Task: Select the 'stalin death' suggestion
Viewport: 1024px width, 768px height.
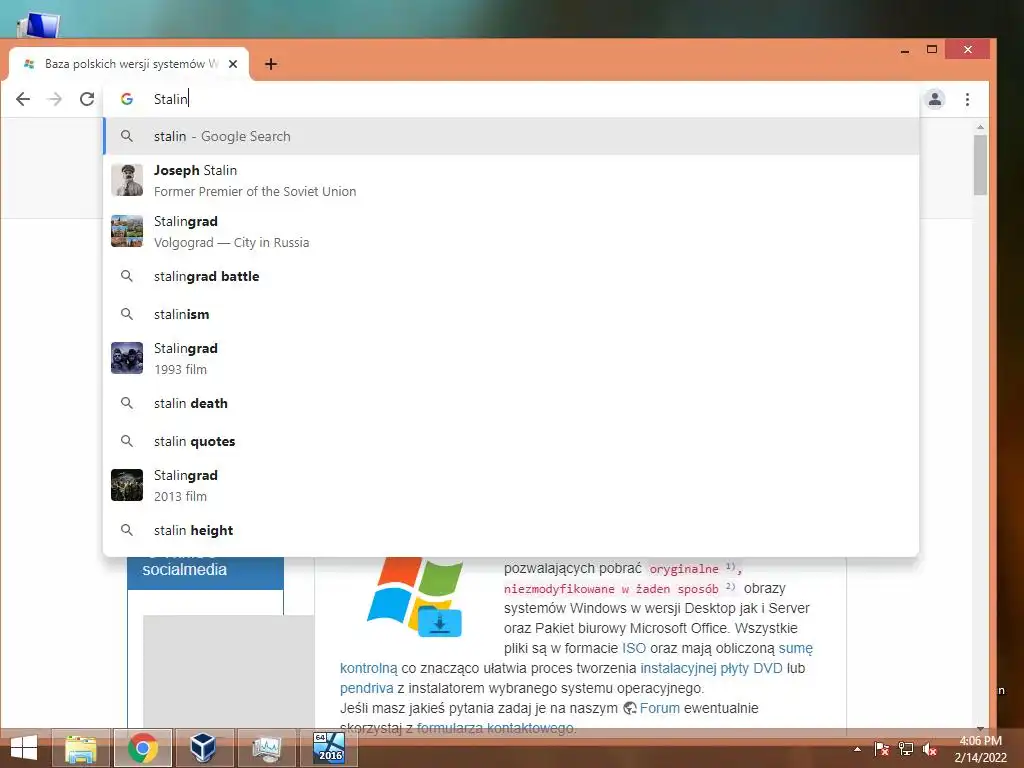Action: (x=511, y=404)
